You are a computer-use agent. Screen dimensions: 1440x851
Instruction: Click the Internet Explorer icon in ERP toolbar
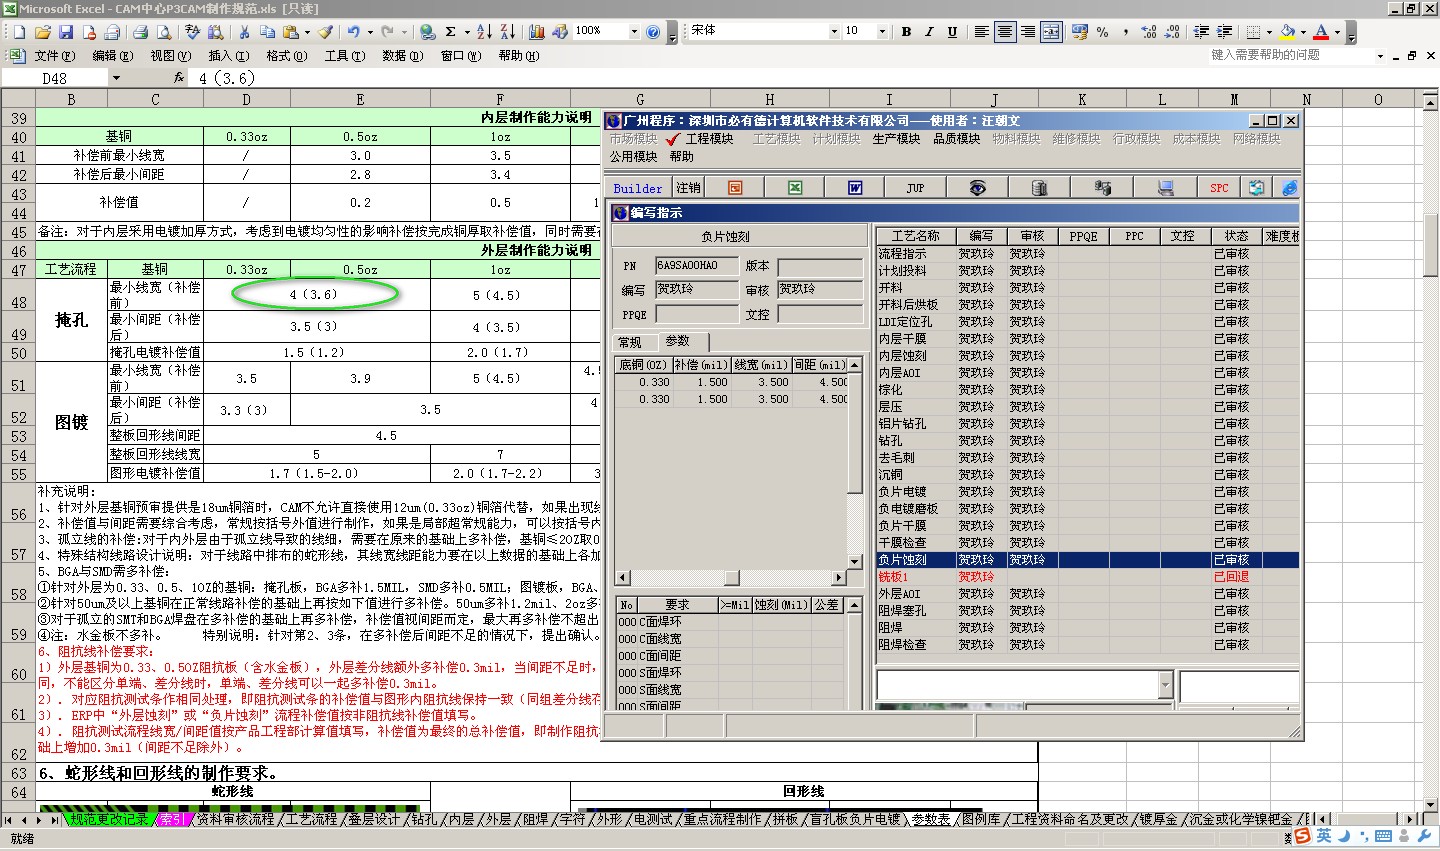[x=1289, y=188]
